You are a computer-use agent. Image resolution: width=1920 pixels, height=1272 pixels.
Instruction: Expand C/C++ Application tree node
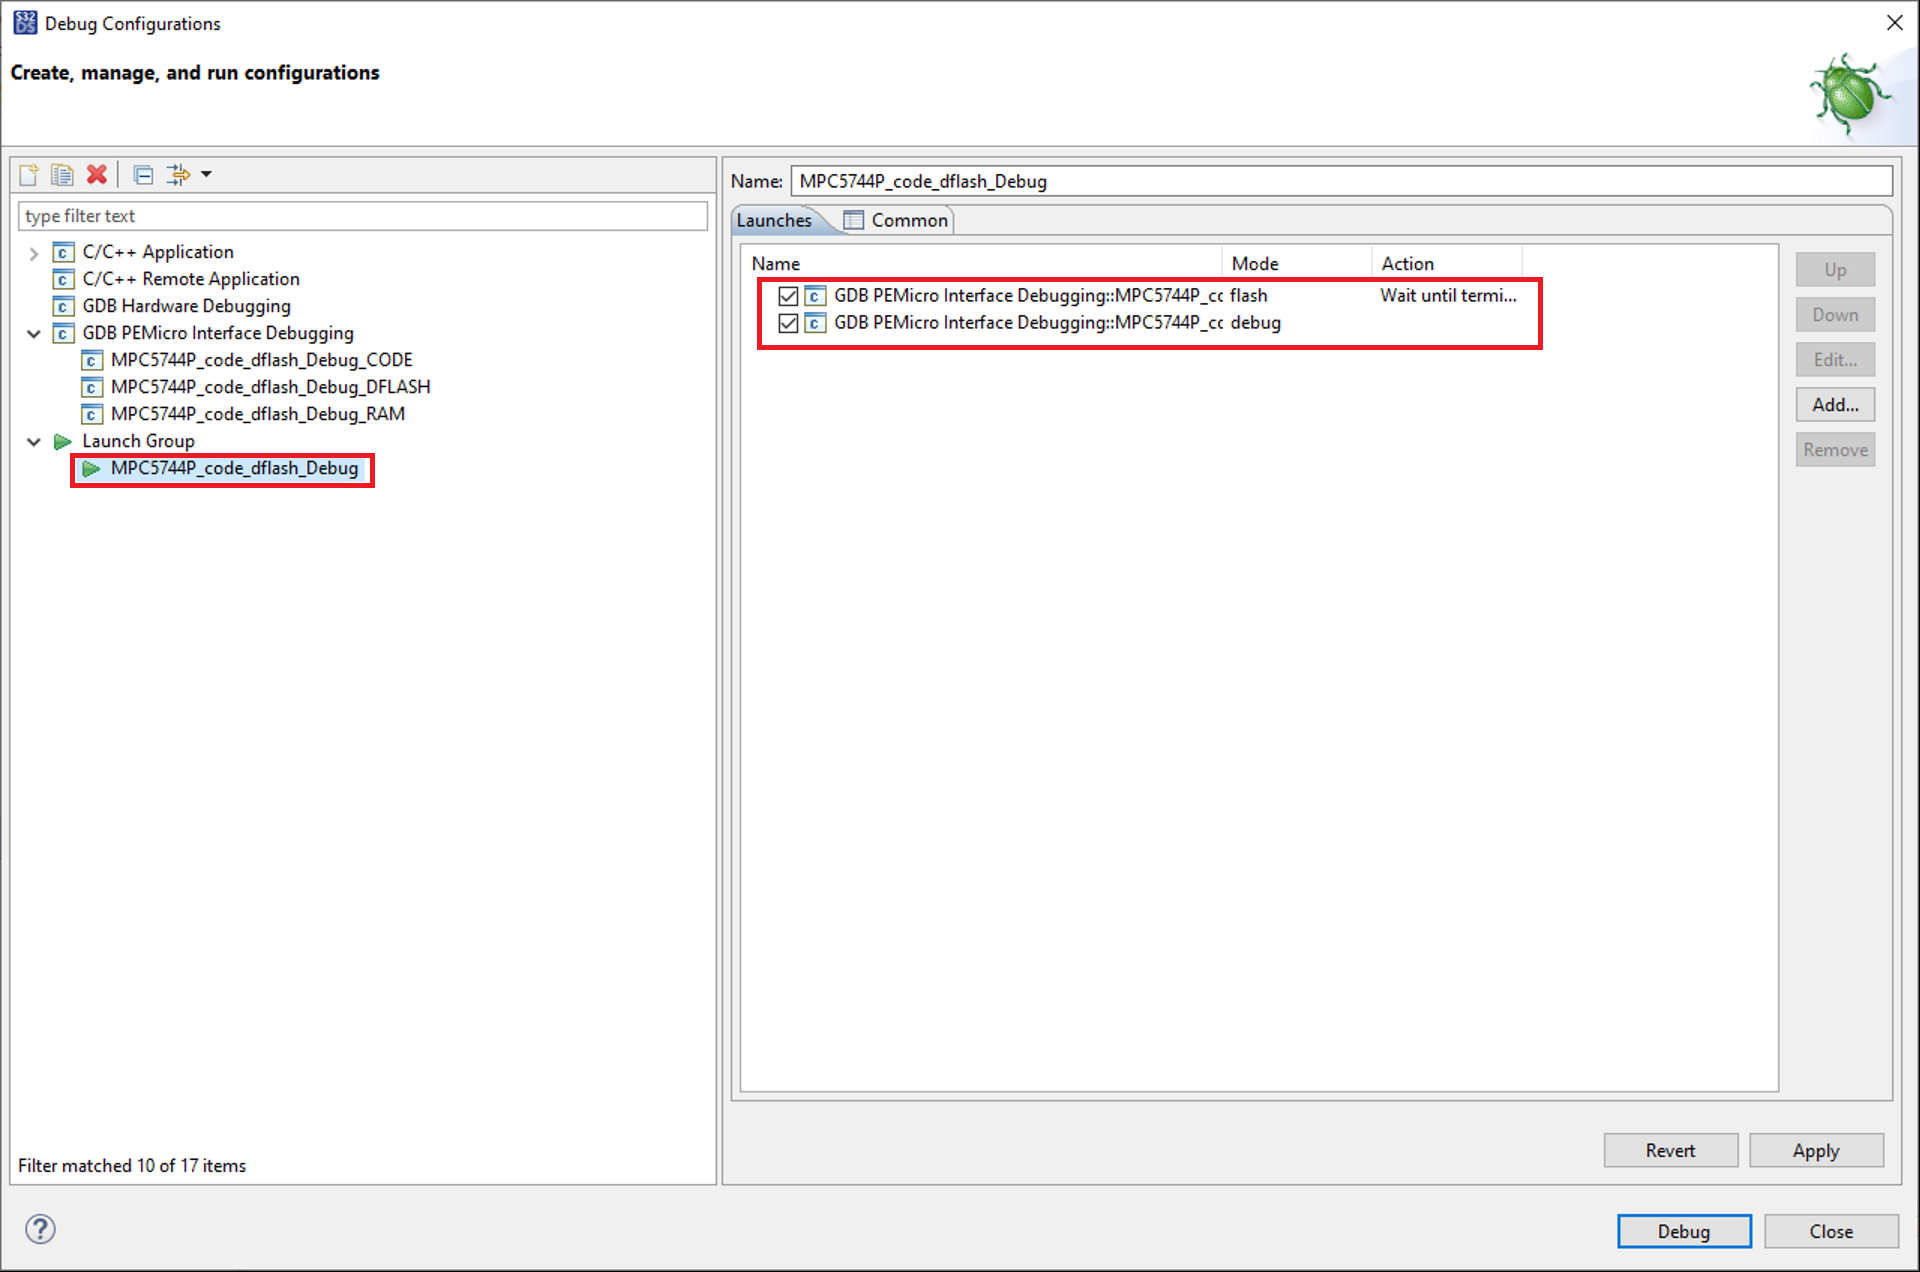(x=34, y=253)
